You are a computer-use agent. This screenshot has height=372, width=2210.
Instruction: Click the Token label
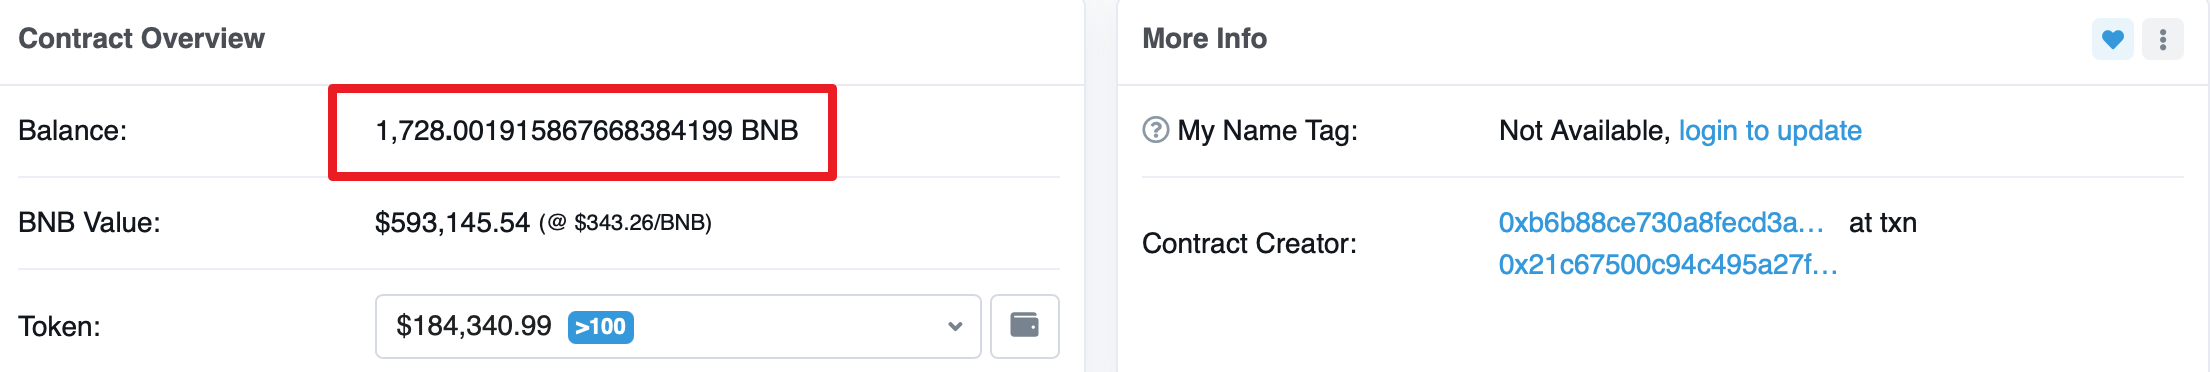(x=59, y=327)
